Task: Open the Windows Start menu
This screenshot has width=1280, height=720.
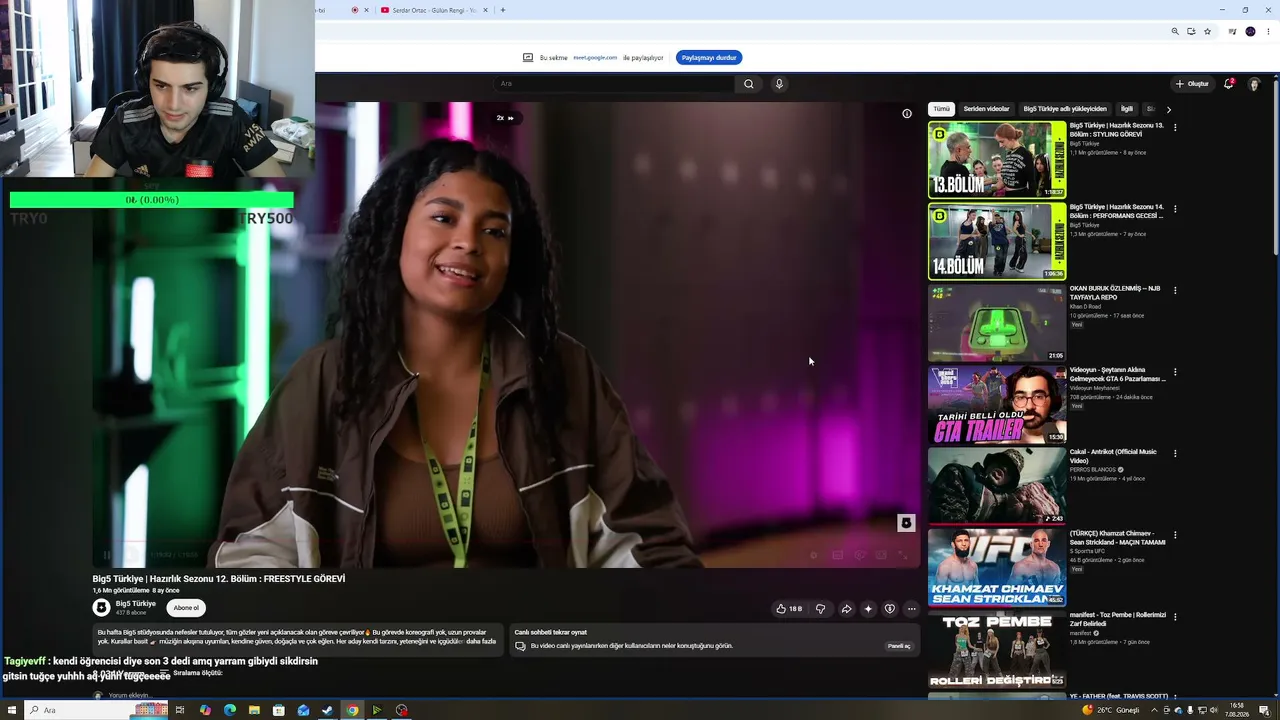Action: coord(12,710)
